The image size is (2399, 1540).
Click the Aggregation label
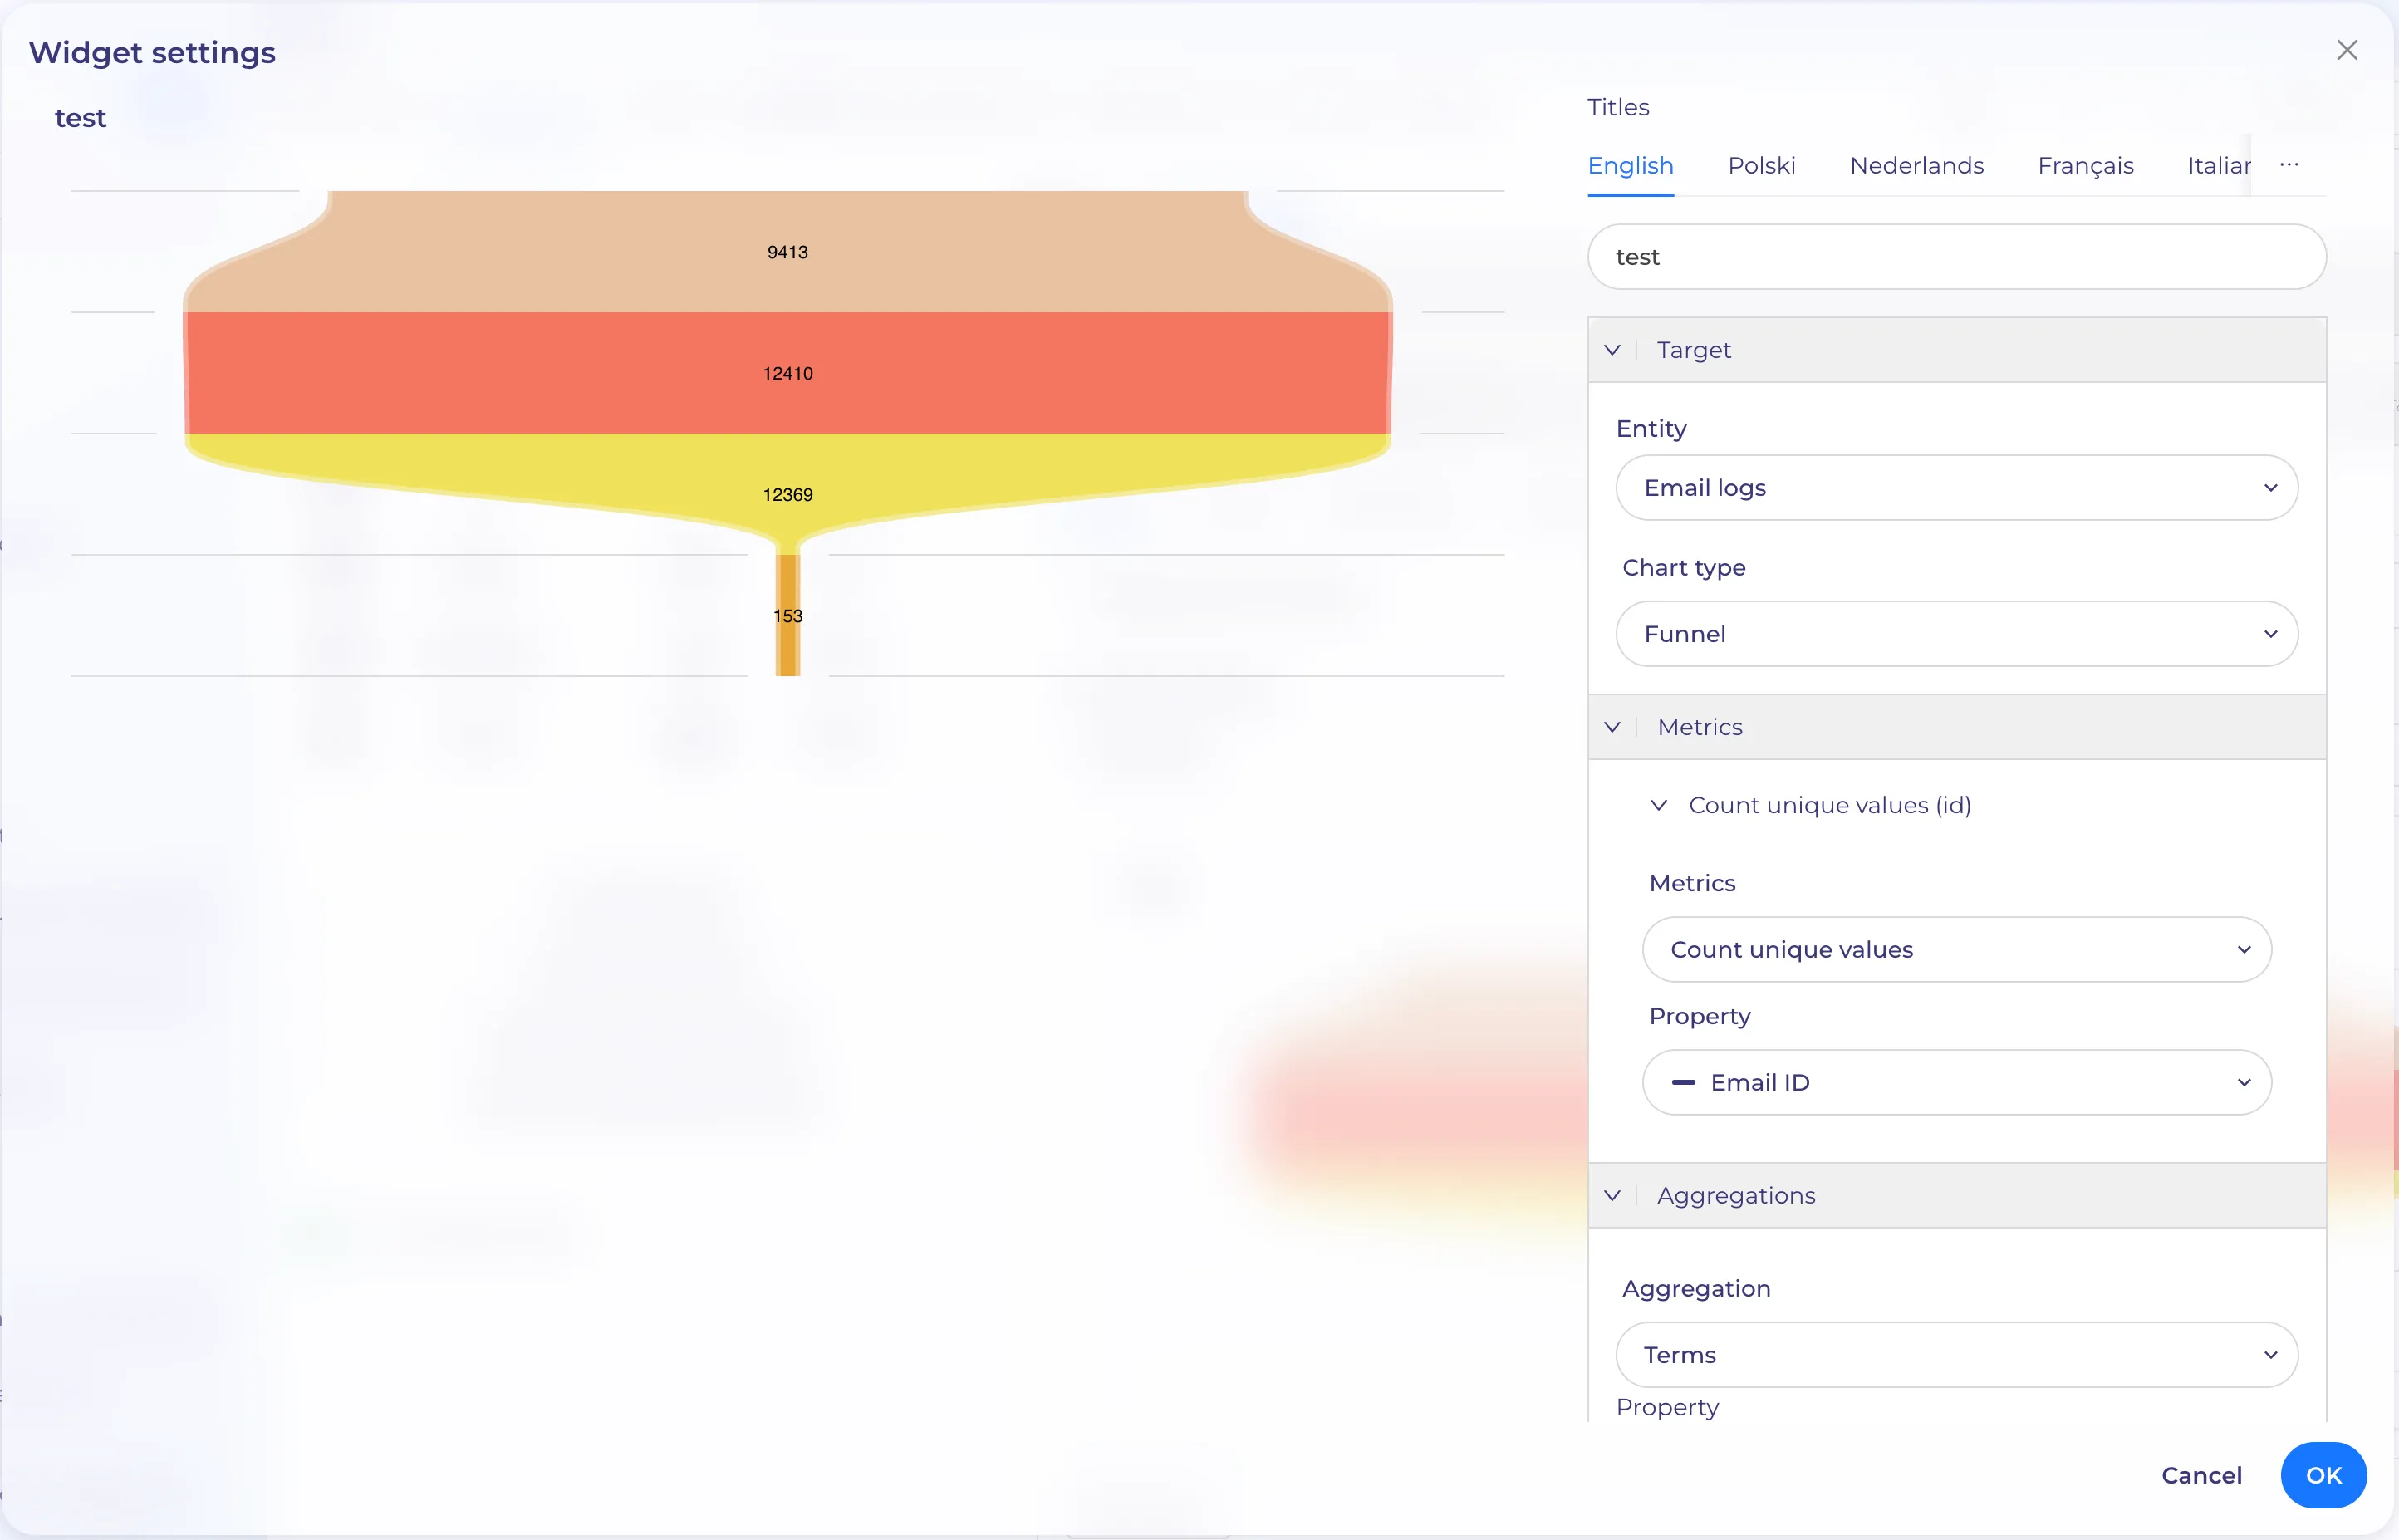pyautogui.click(x=1696, y=1289)
